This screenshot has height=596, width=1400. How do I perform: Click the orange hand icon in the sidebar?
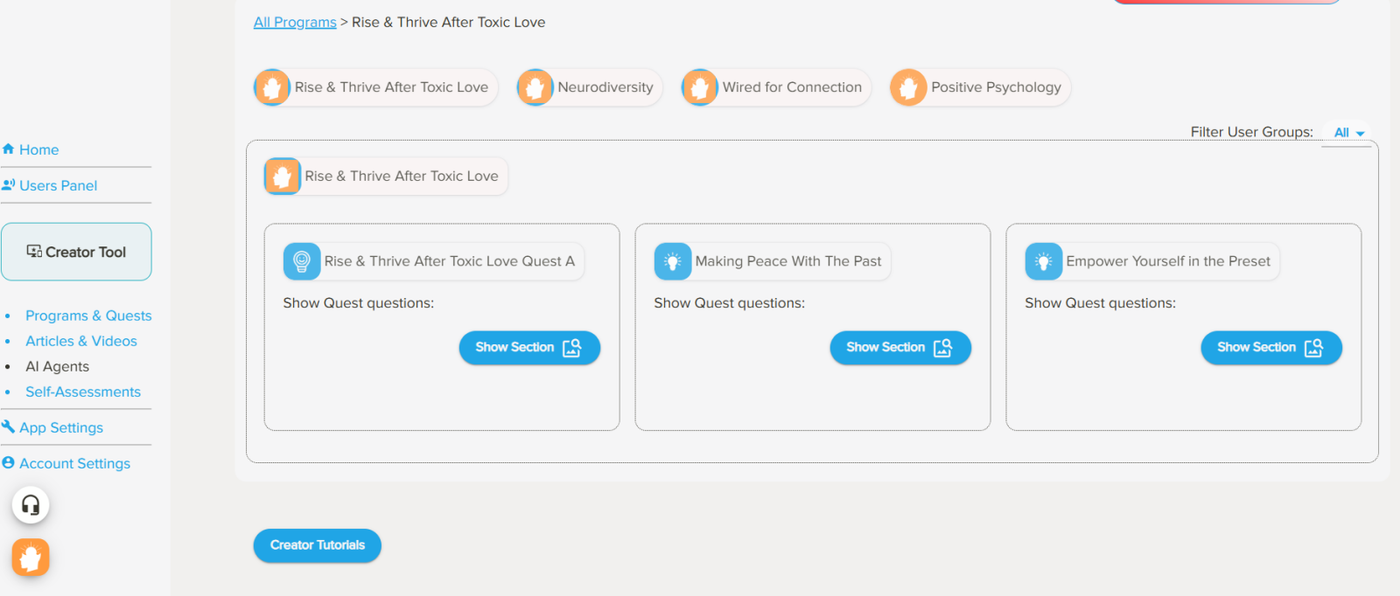31,557
